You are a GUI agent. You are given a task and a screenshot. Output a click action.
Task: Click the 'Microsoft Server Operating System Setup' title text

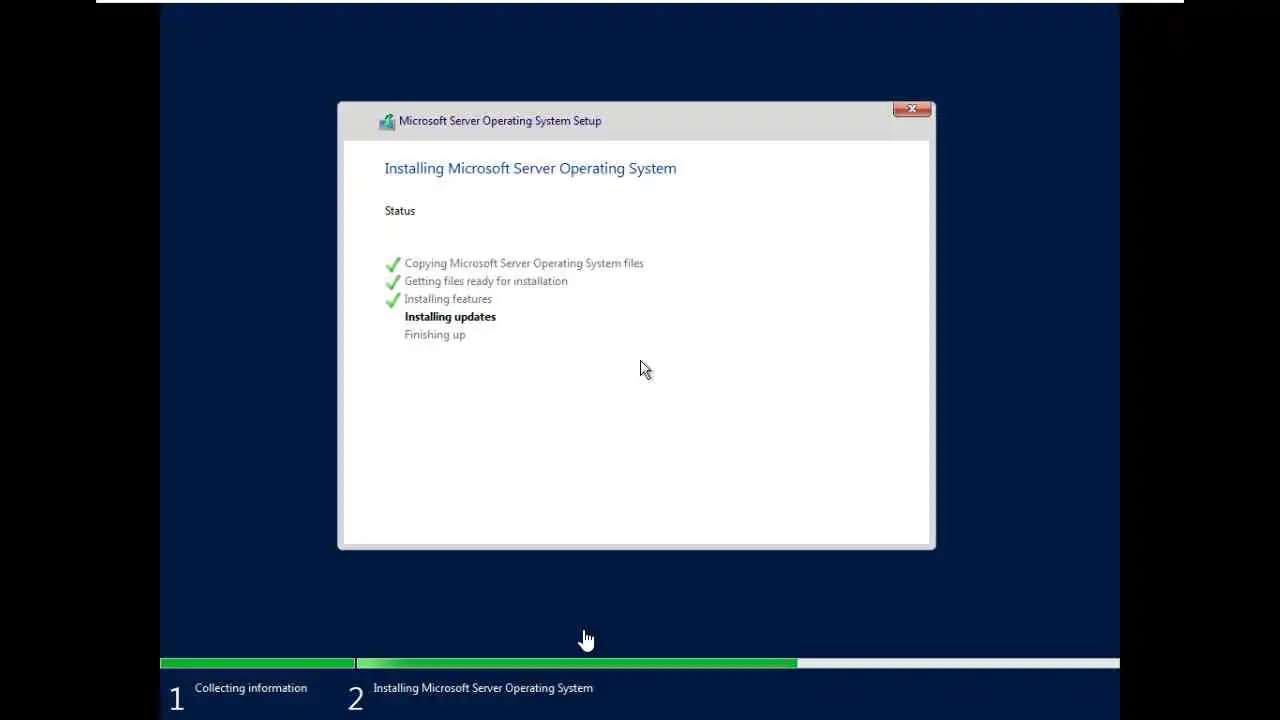coord(500,121)
